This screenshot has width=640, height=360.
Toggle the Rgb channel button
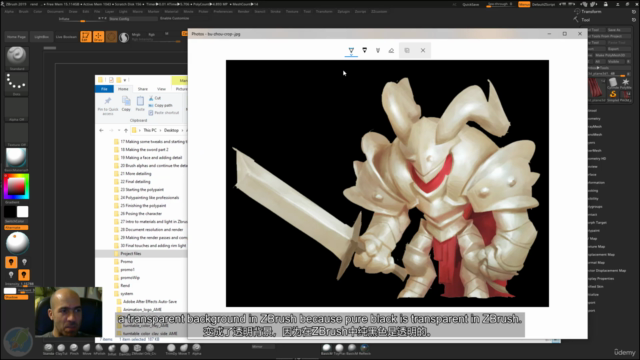(x=151, y=35)
